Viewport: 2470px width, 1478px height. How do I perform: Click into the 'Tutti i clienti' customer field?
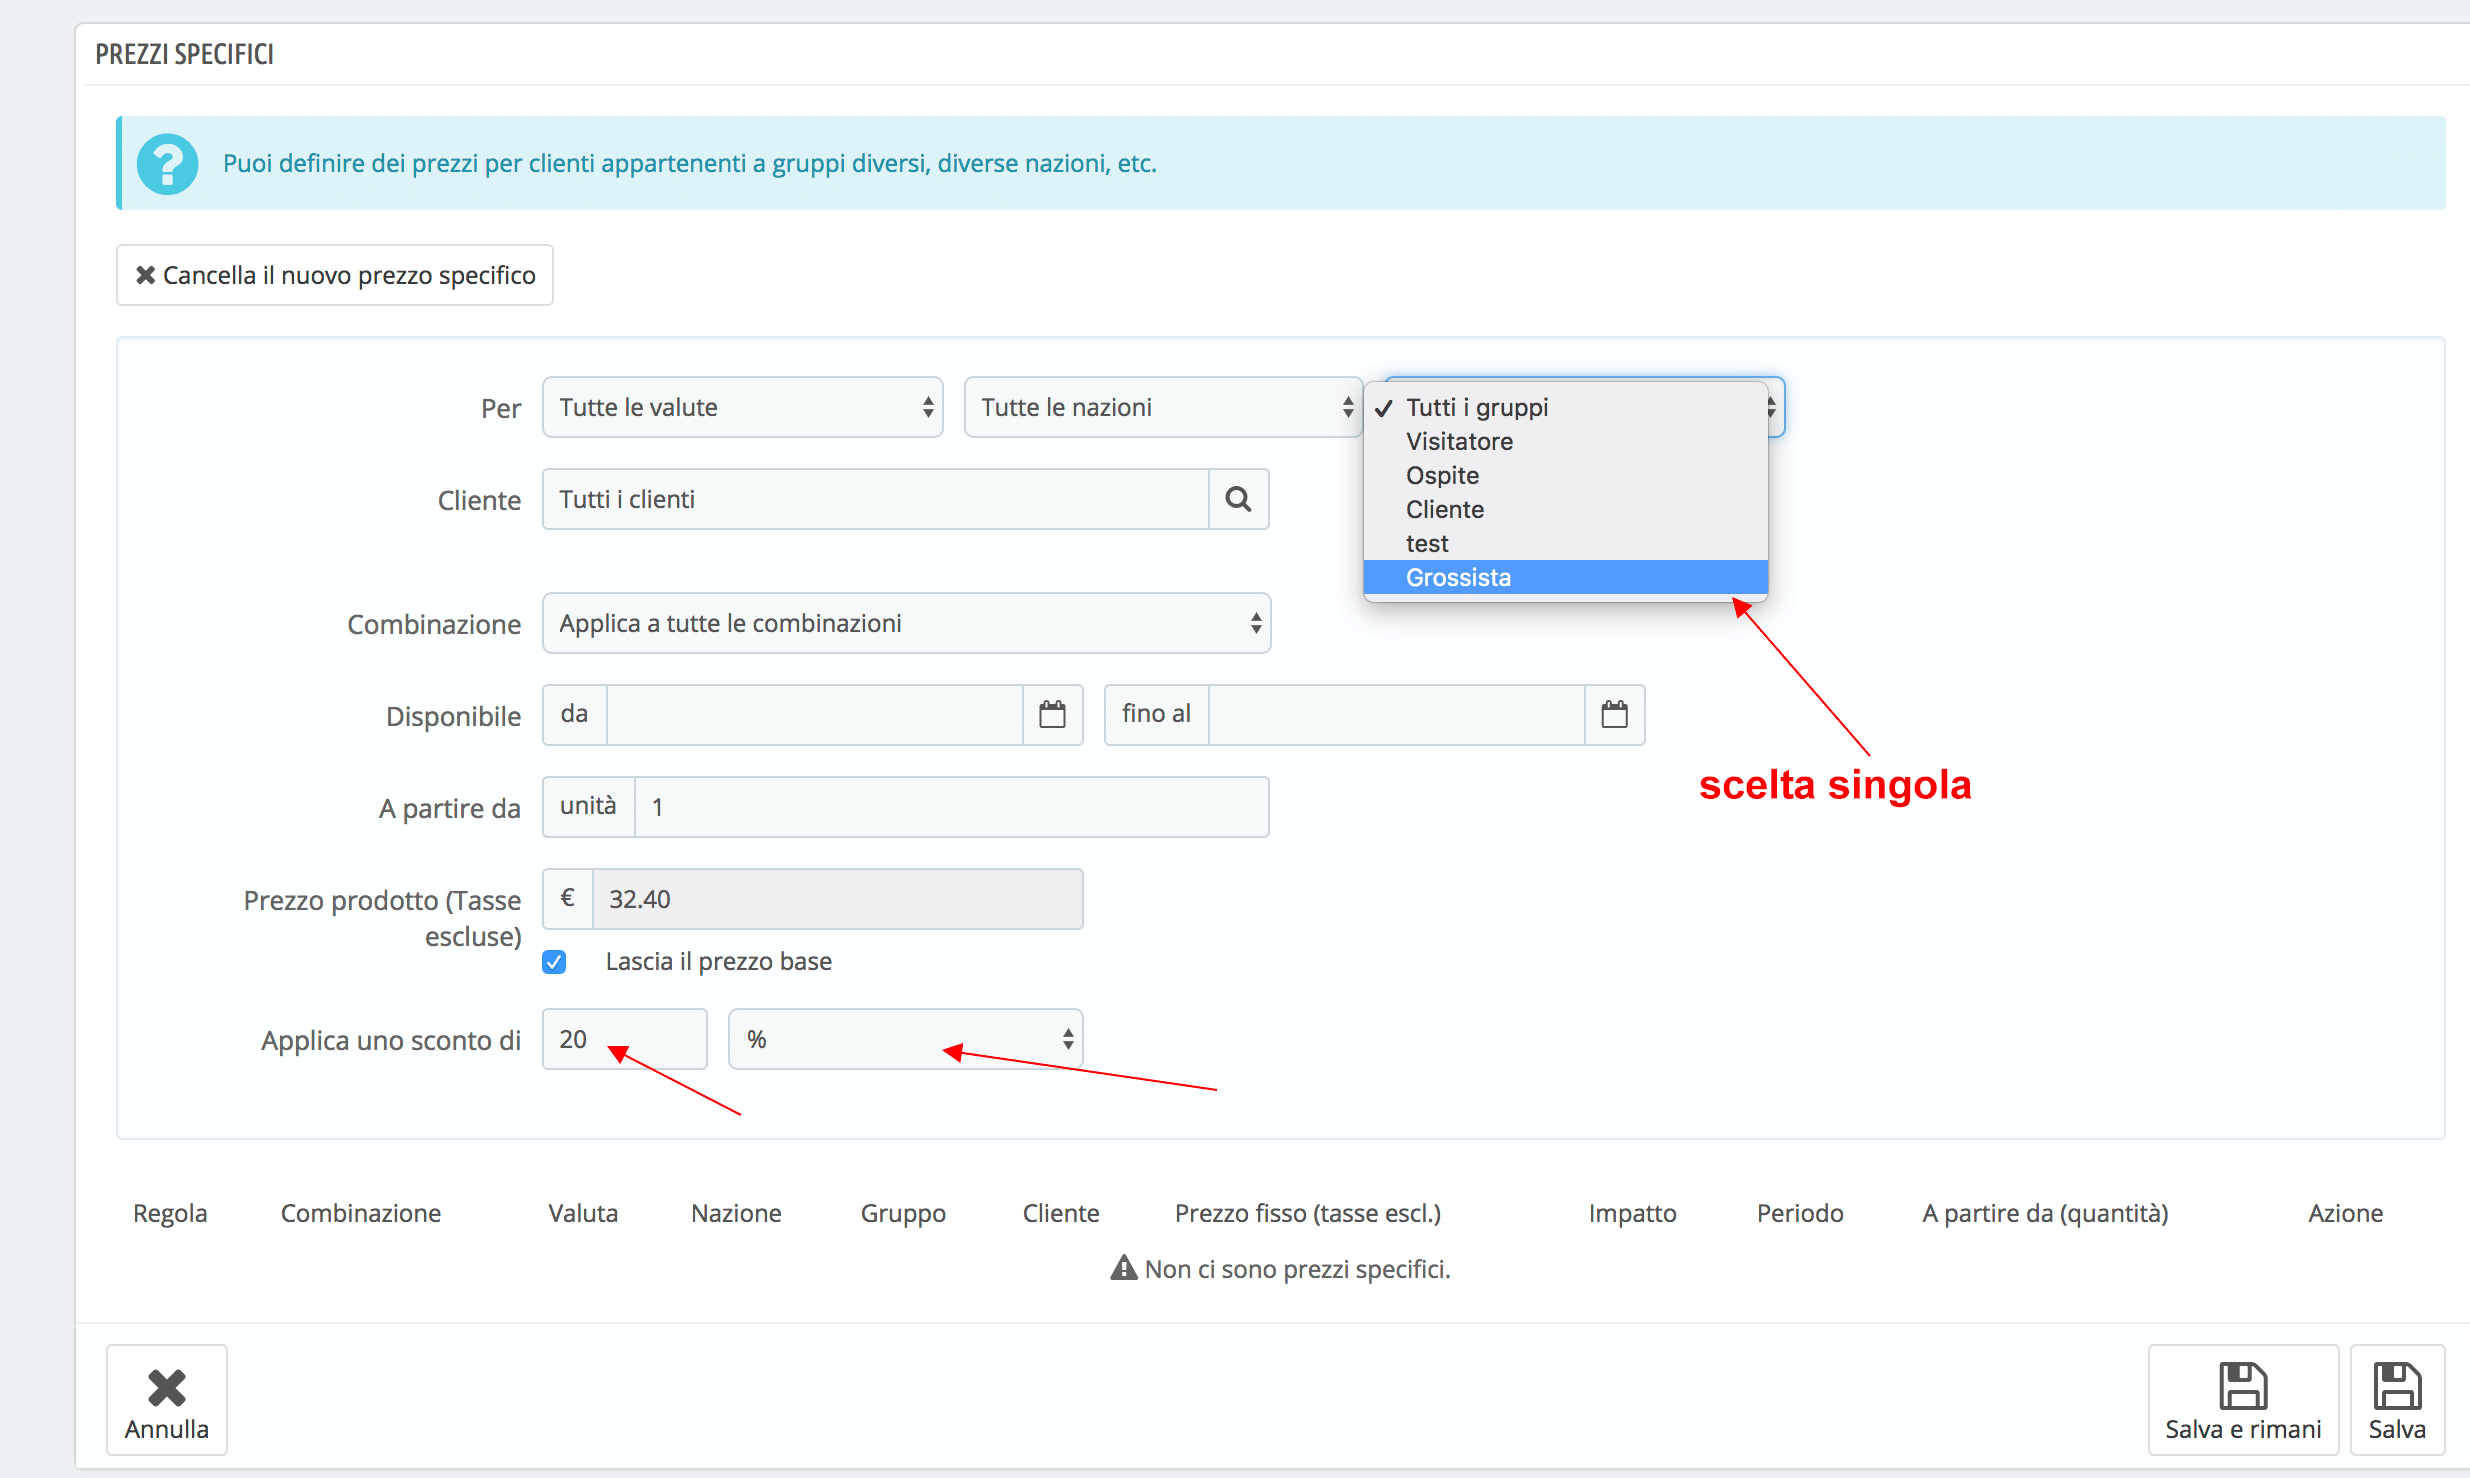coord(875,499)
